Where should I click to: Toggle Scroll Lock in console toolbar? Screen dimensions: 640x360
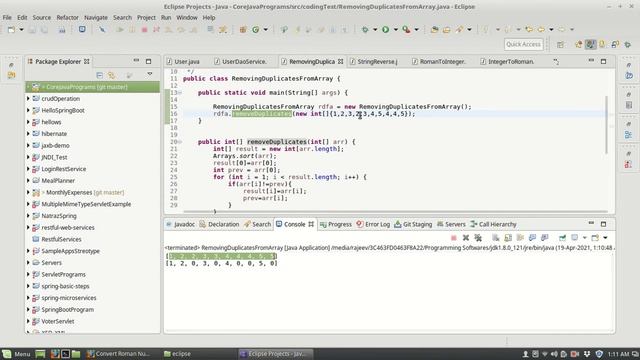(508, 238)
